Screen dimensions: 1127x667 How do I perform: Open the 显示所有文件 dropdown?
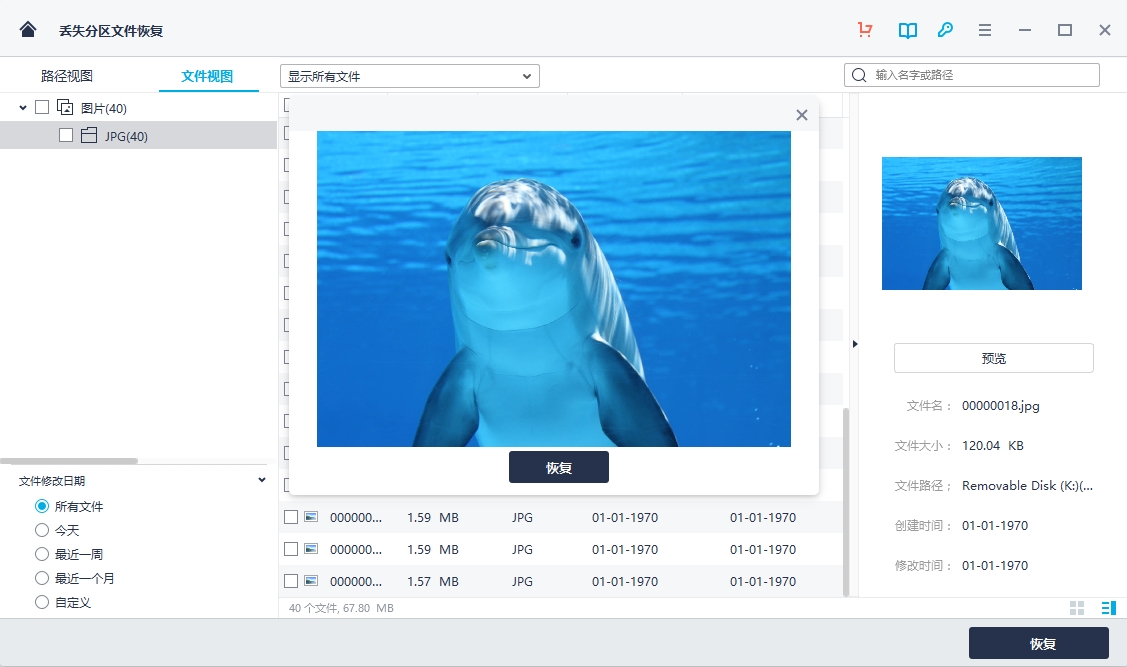[x=409, y=76]
